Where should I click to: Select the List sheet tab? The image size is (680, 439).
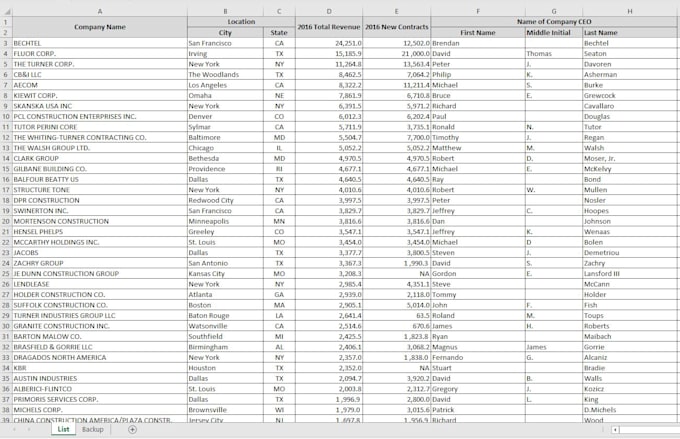point(63,429)
